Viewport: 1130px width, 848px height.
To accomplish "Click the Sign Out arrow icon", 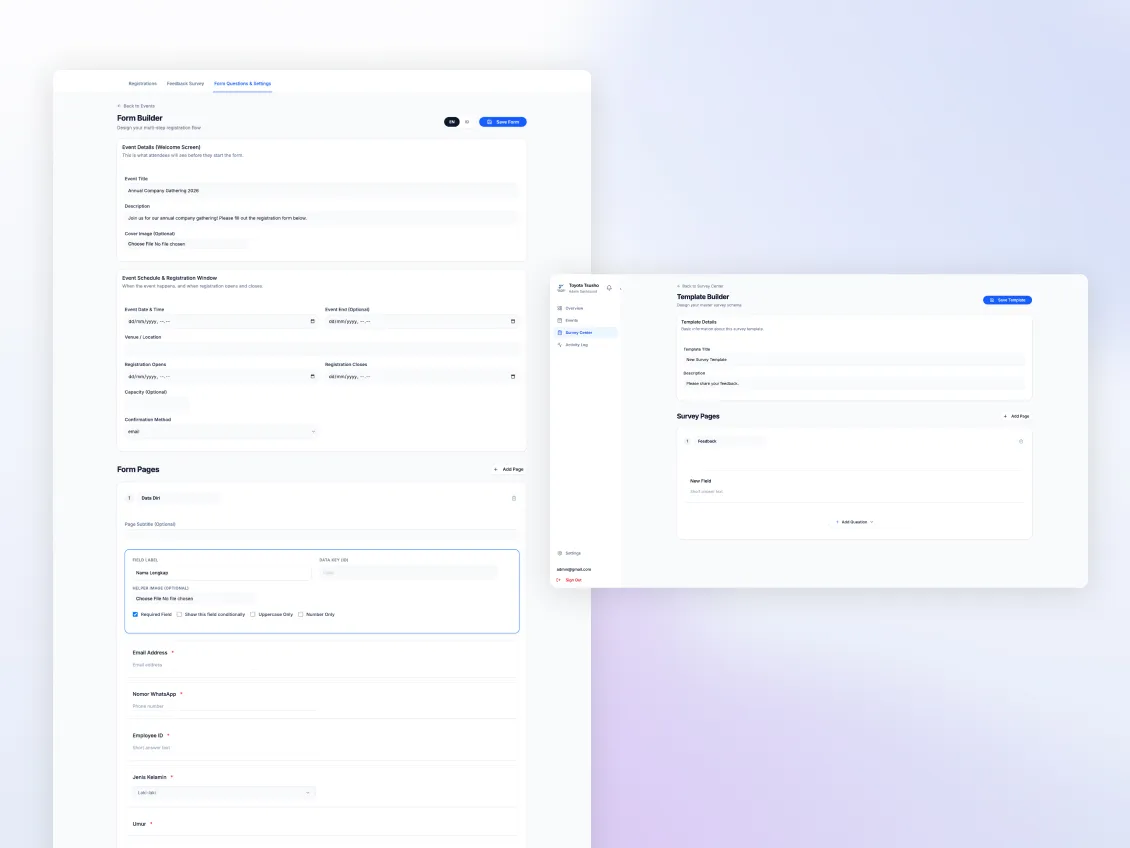I will click(559, 580).
